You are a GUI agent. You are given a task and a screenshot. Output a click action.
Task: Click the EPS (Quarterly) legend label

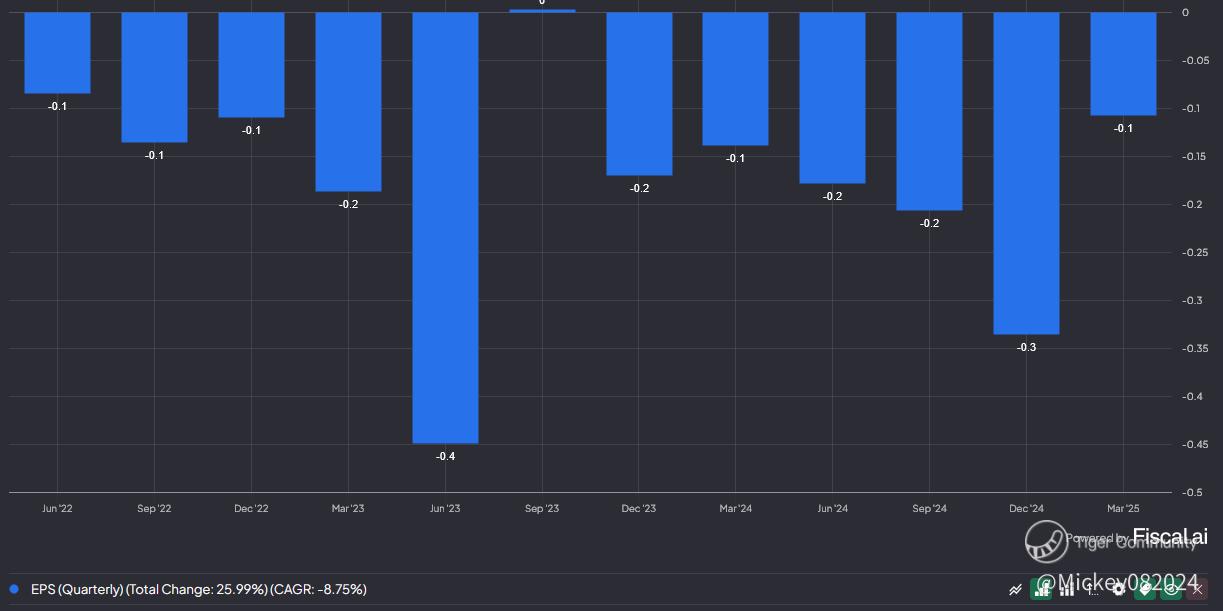point(199,589)
